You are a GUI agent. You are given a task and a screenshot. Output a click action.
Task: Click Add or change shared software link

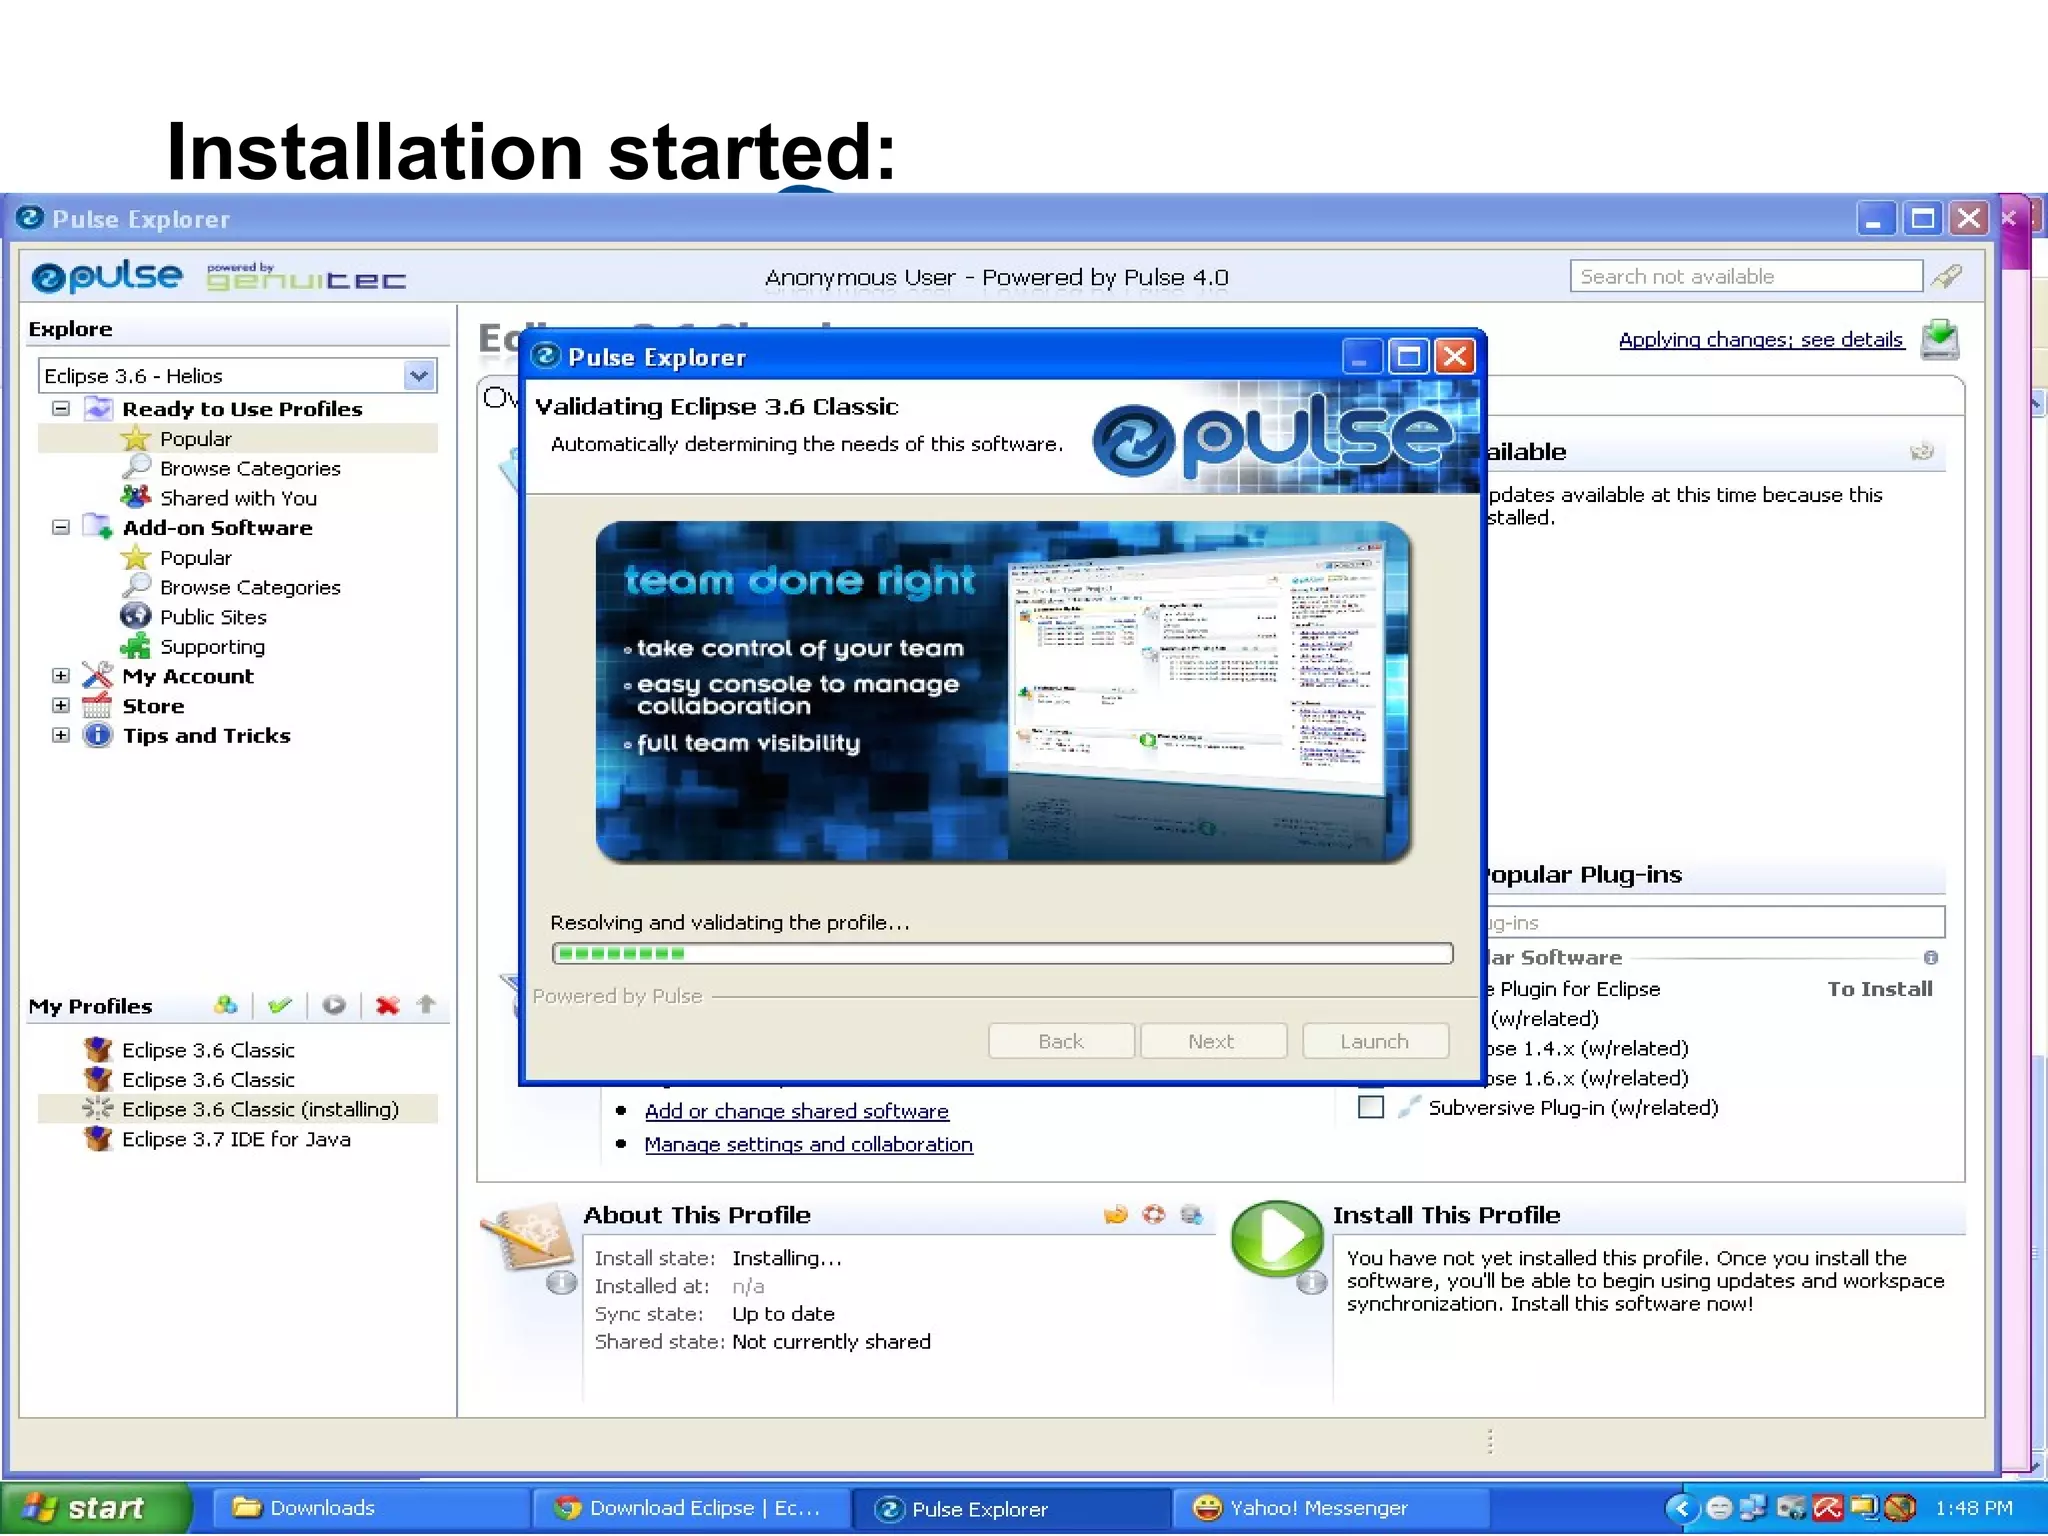point(796,1111)
